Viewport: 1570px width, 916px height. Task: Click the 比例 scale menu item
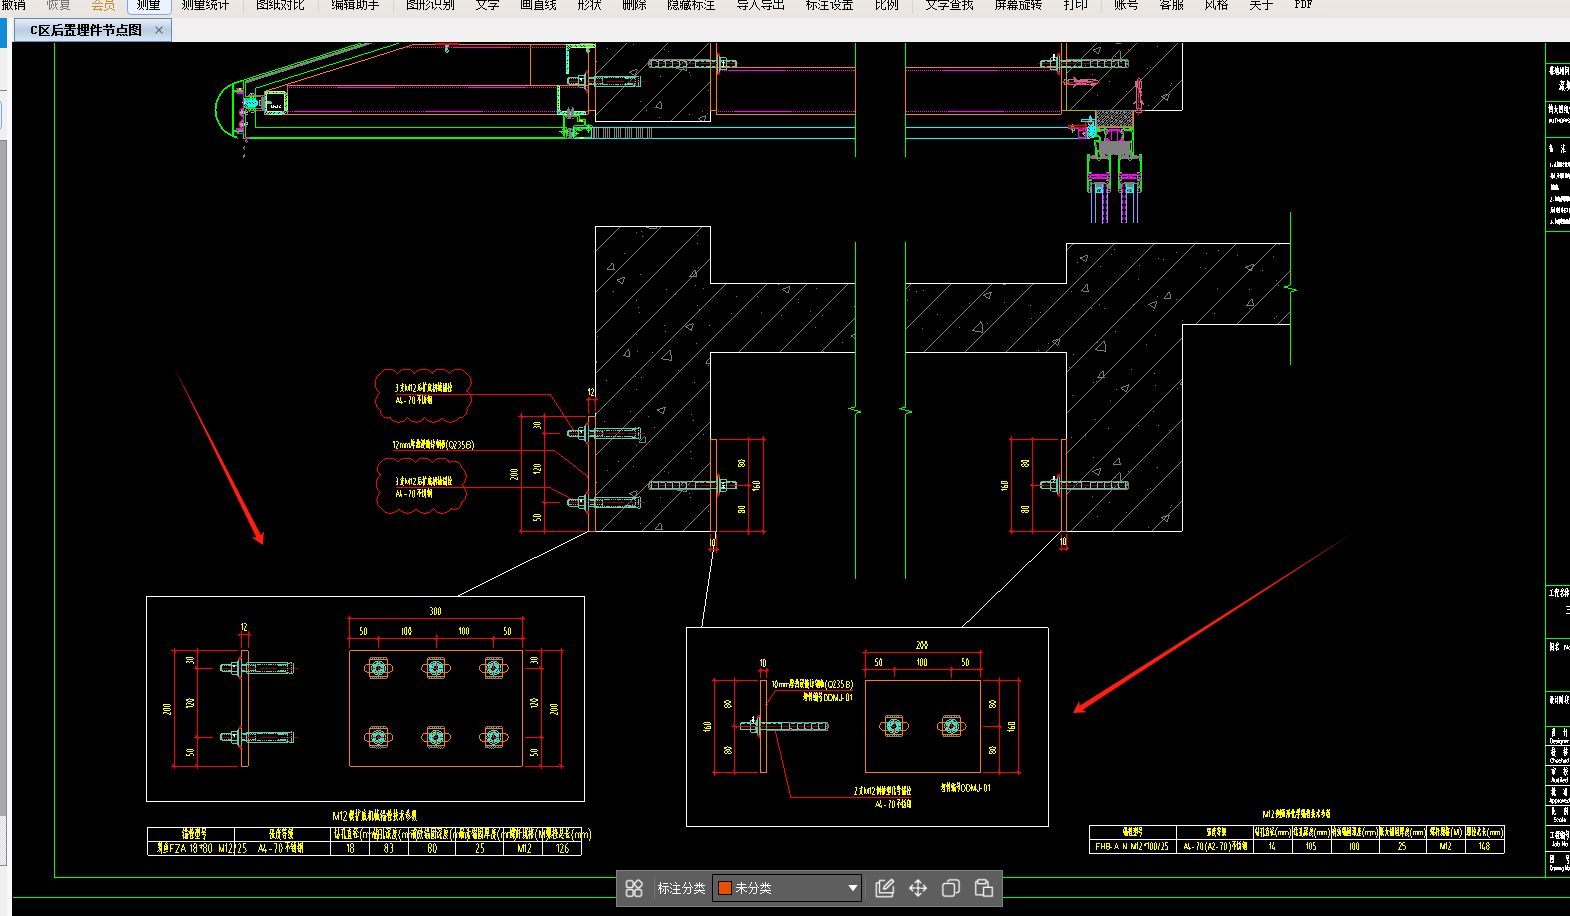[x=887, y=5]
